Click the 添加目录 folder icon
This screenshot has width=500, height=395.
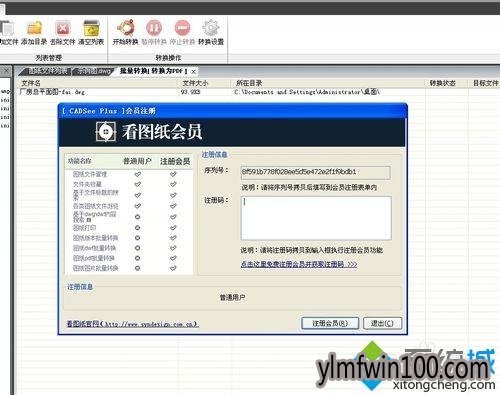click(x=34, y=28)
